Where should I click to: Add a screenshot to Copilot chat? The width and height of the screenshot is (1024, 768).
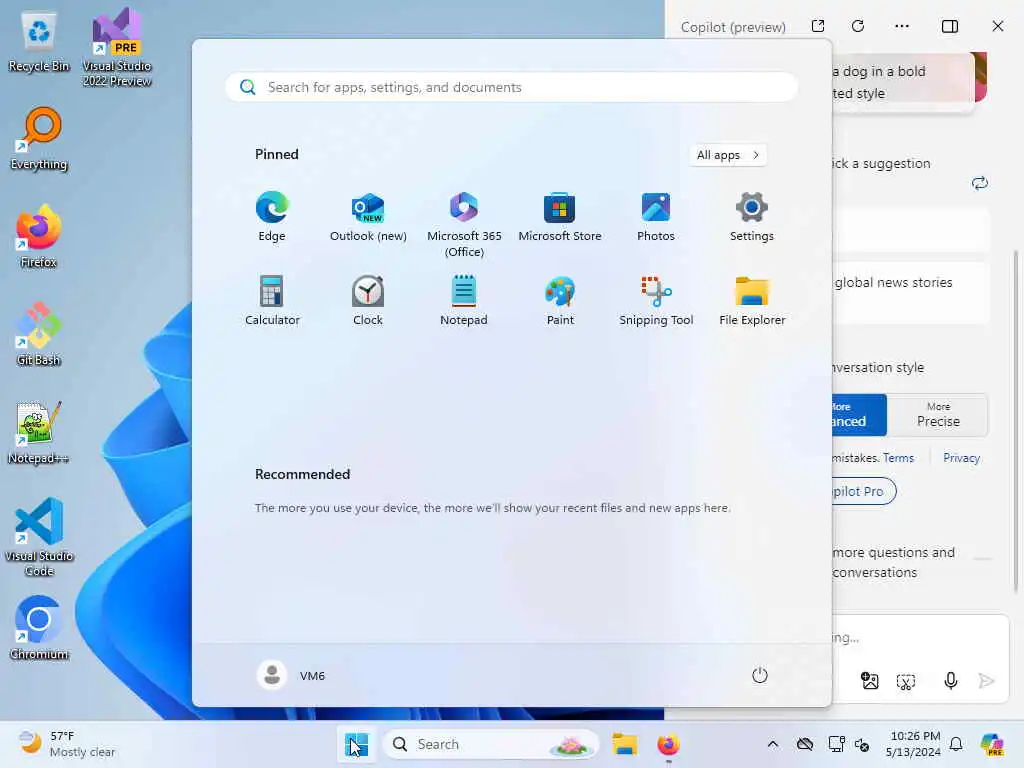pos(906,682)
